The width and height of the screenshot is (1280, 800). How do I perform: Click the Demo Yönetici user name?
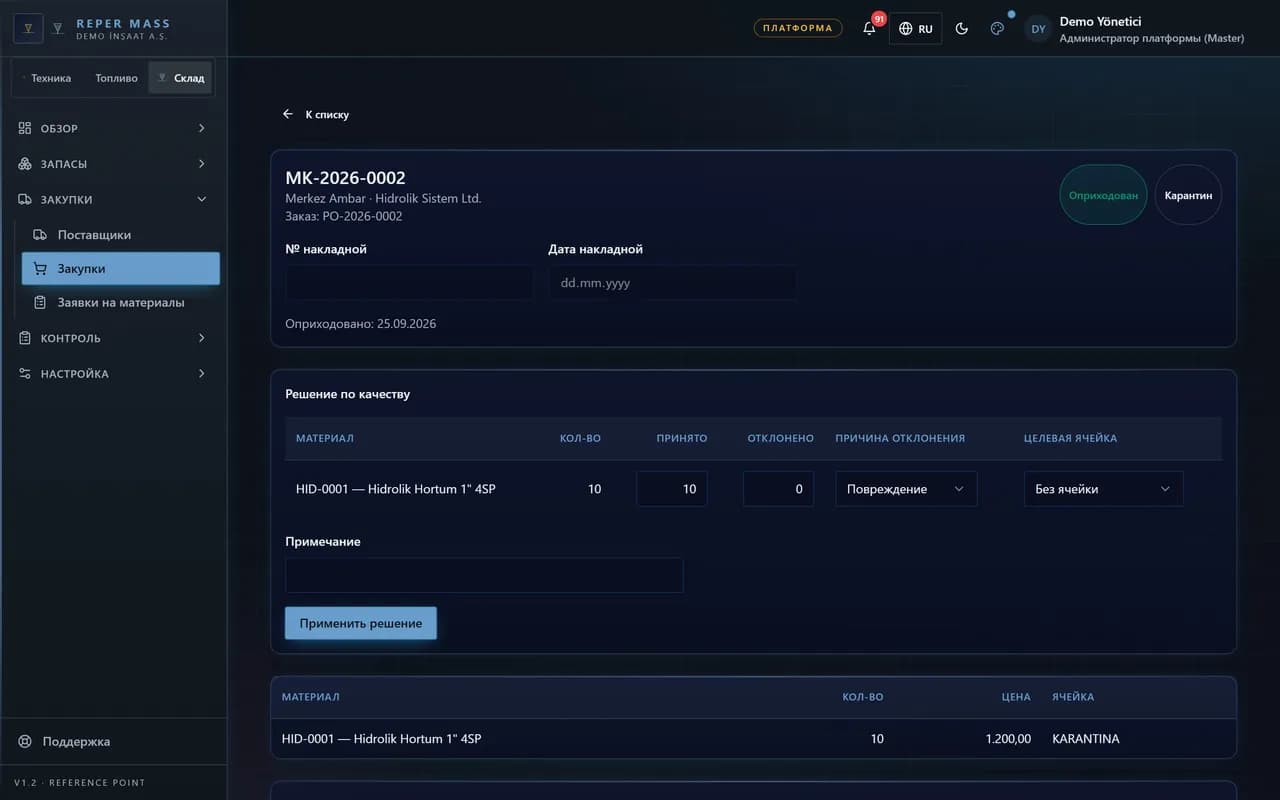tap(1100, 21)
